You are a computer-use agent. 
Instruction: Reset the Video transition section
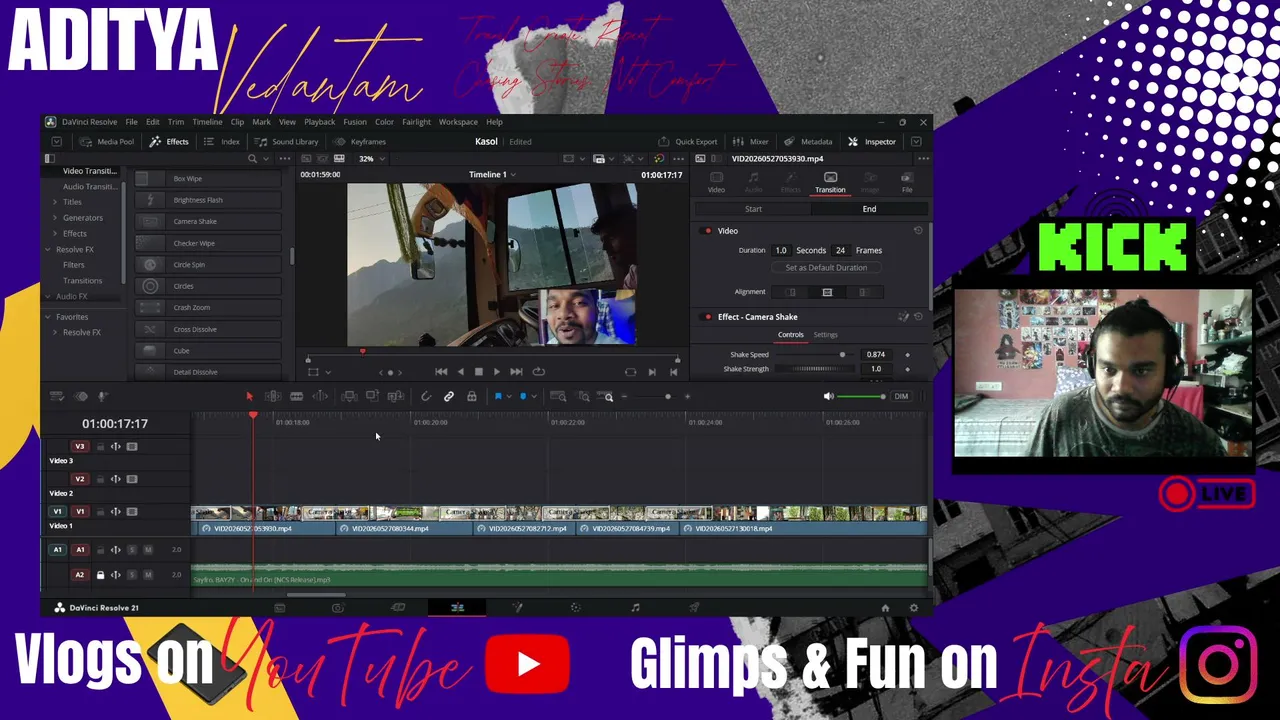click(918, 231)
